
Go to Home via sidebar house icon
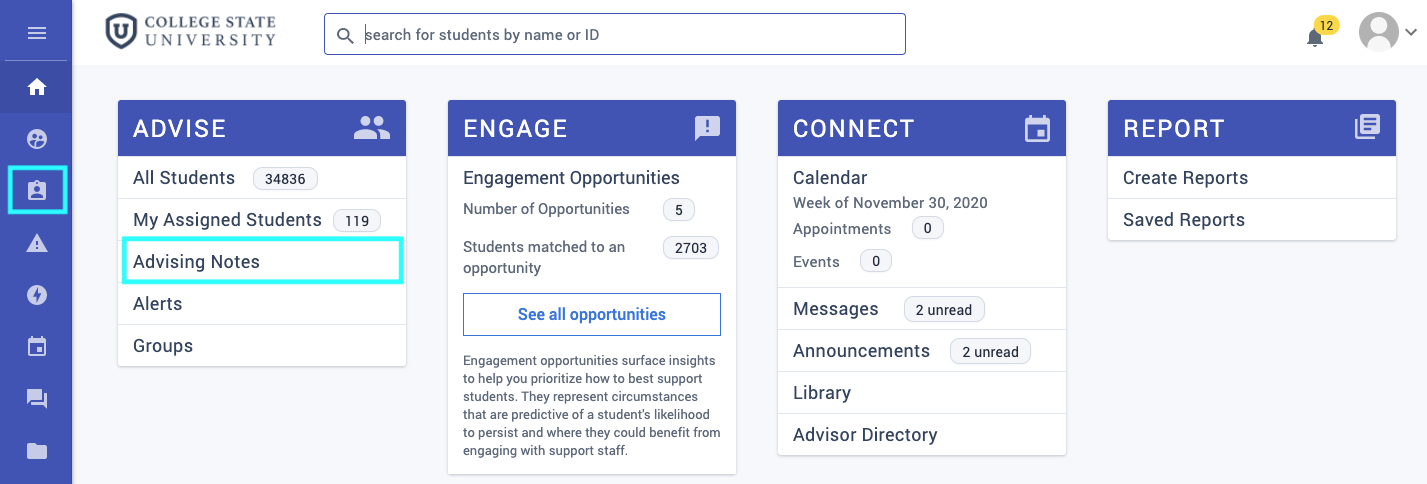click(37, 87)
